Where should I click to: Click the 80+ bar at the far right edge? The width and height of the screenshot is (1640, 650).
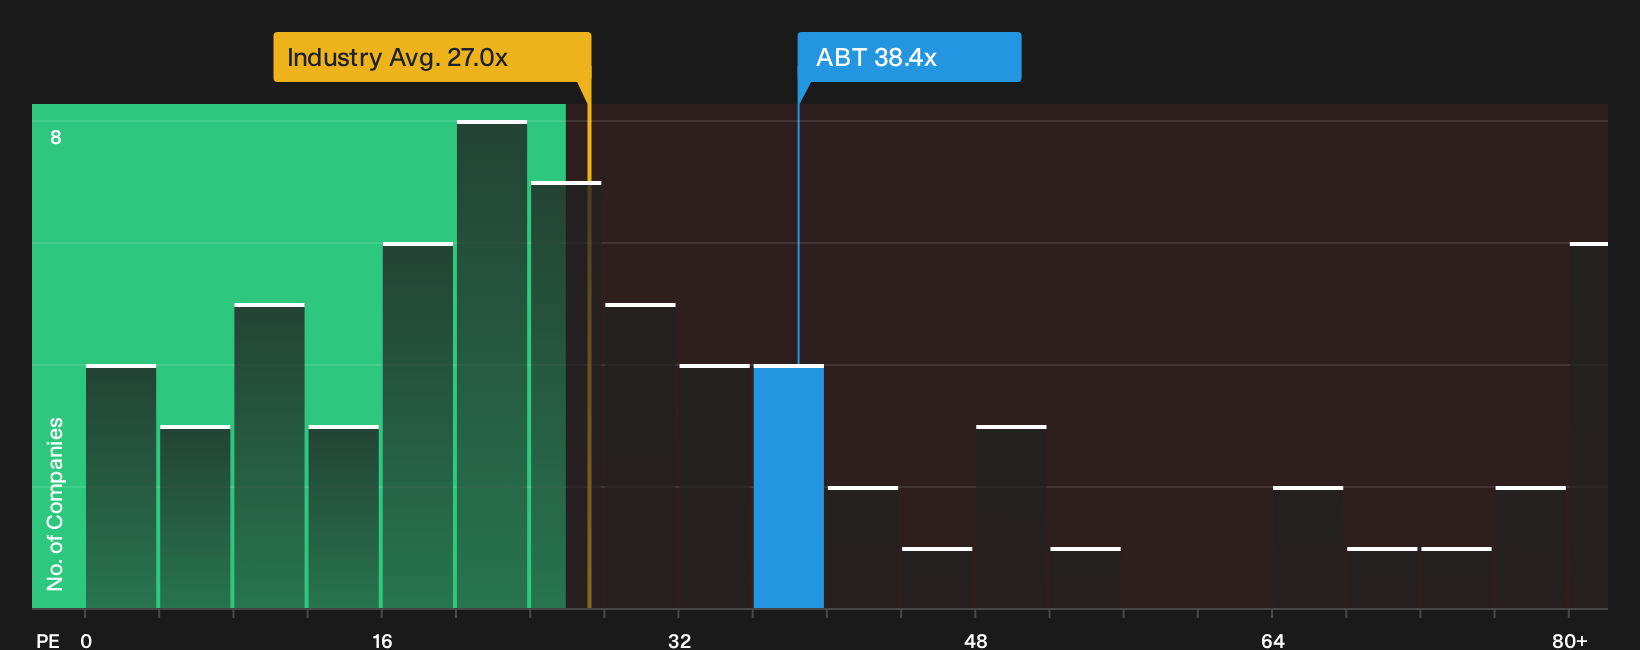point(1589,425)
